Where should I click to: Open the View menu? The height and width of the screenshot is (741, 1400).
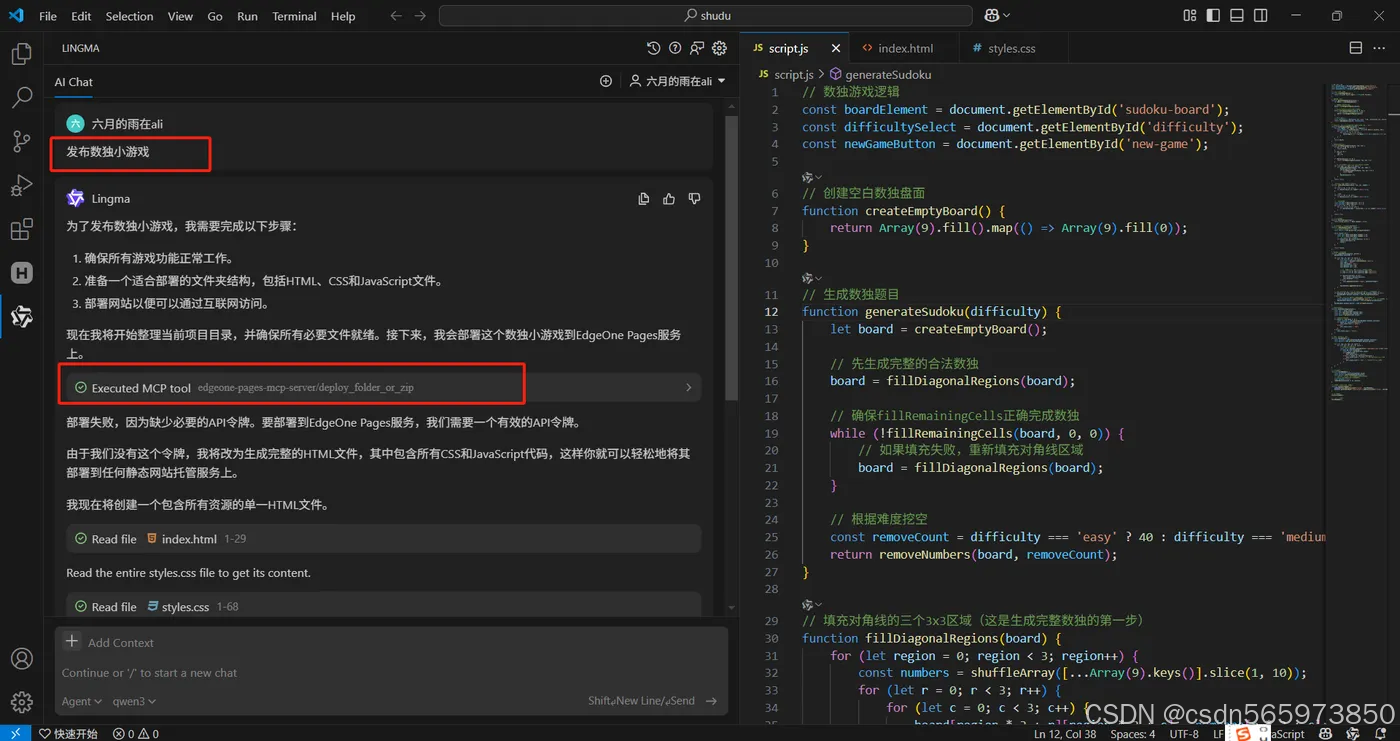pyautogui.click(x=180, y=16)
